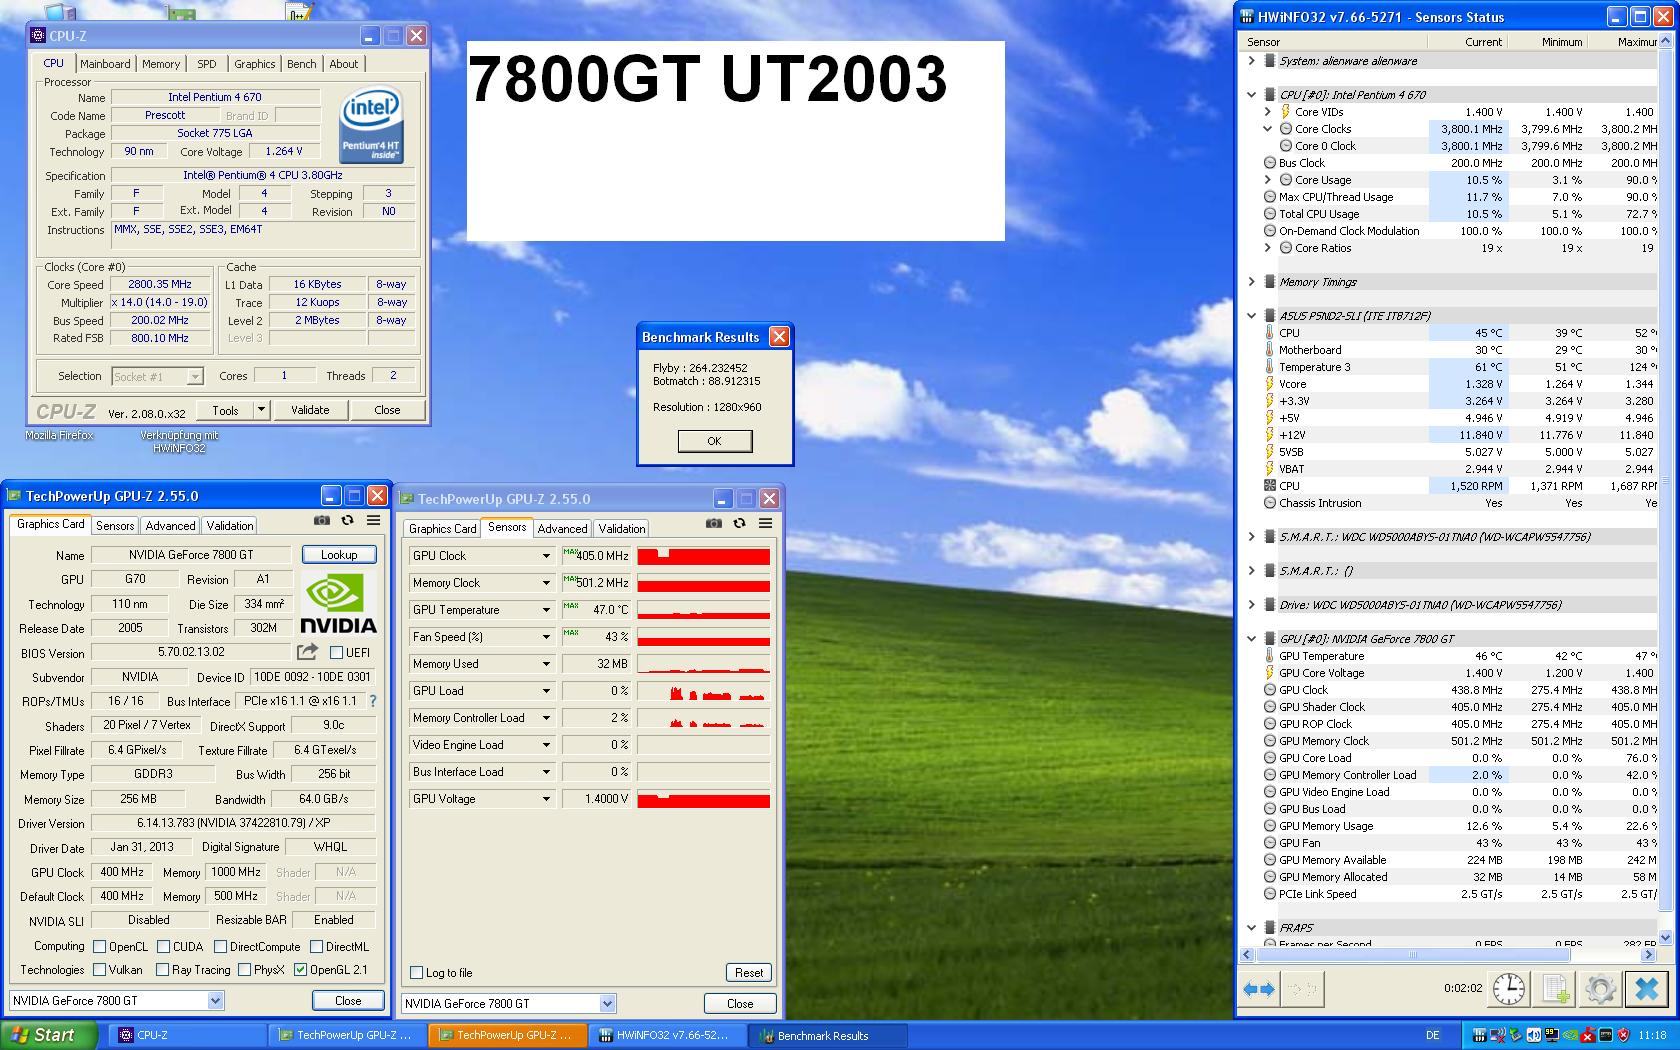Screen dimensions: 1680x1050
Task: Click the volume speaker tray icon
Action: coord(1533,1035)
